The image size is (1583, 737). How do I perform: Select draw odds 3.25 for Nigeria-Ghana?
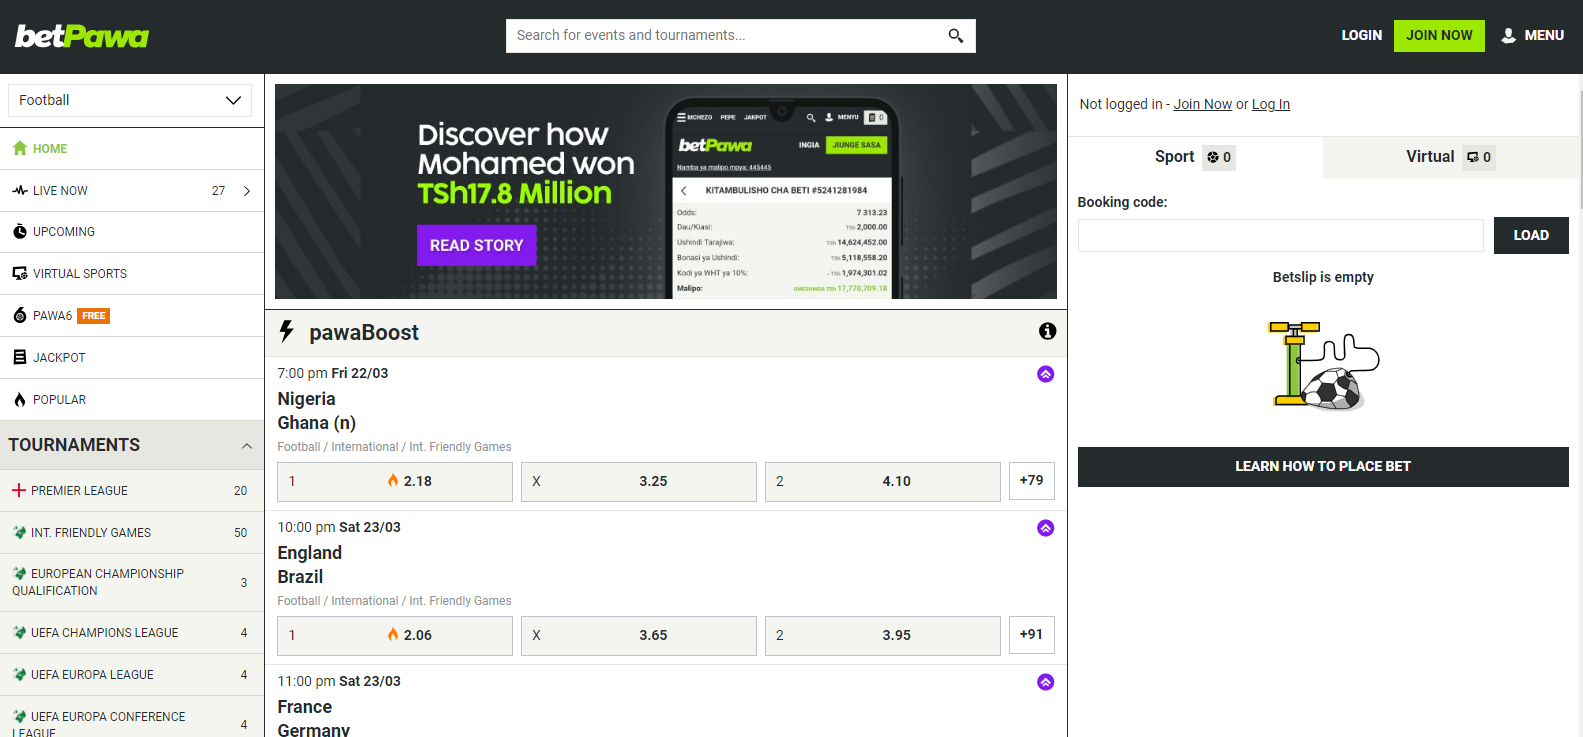tap(639, 481)
